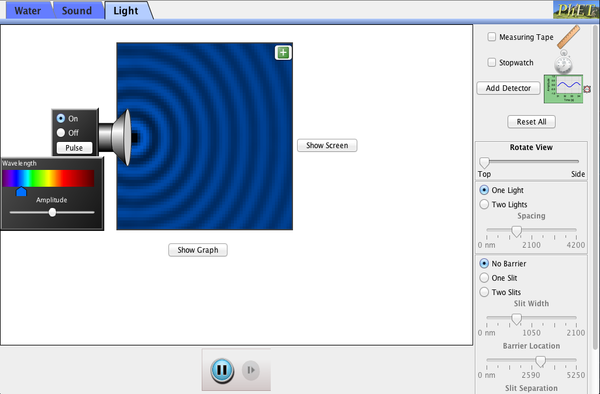Screen dimensions: 600x394
Task: Click the detector graph thumbnail
Action: pos(563,89)
